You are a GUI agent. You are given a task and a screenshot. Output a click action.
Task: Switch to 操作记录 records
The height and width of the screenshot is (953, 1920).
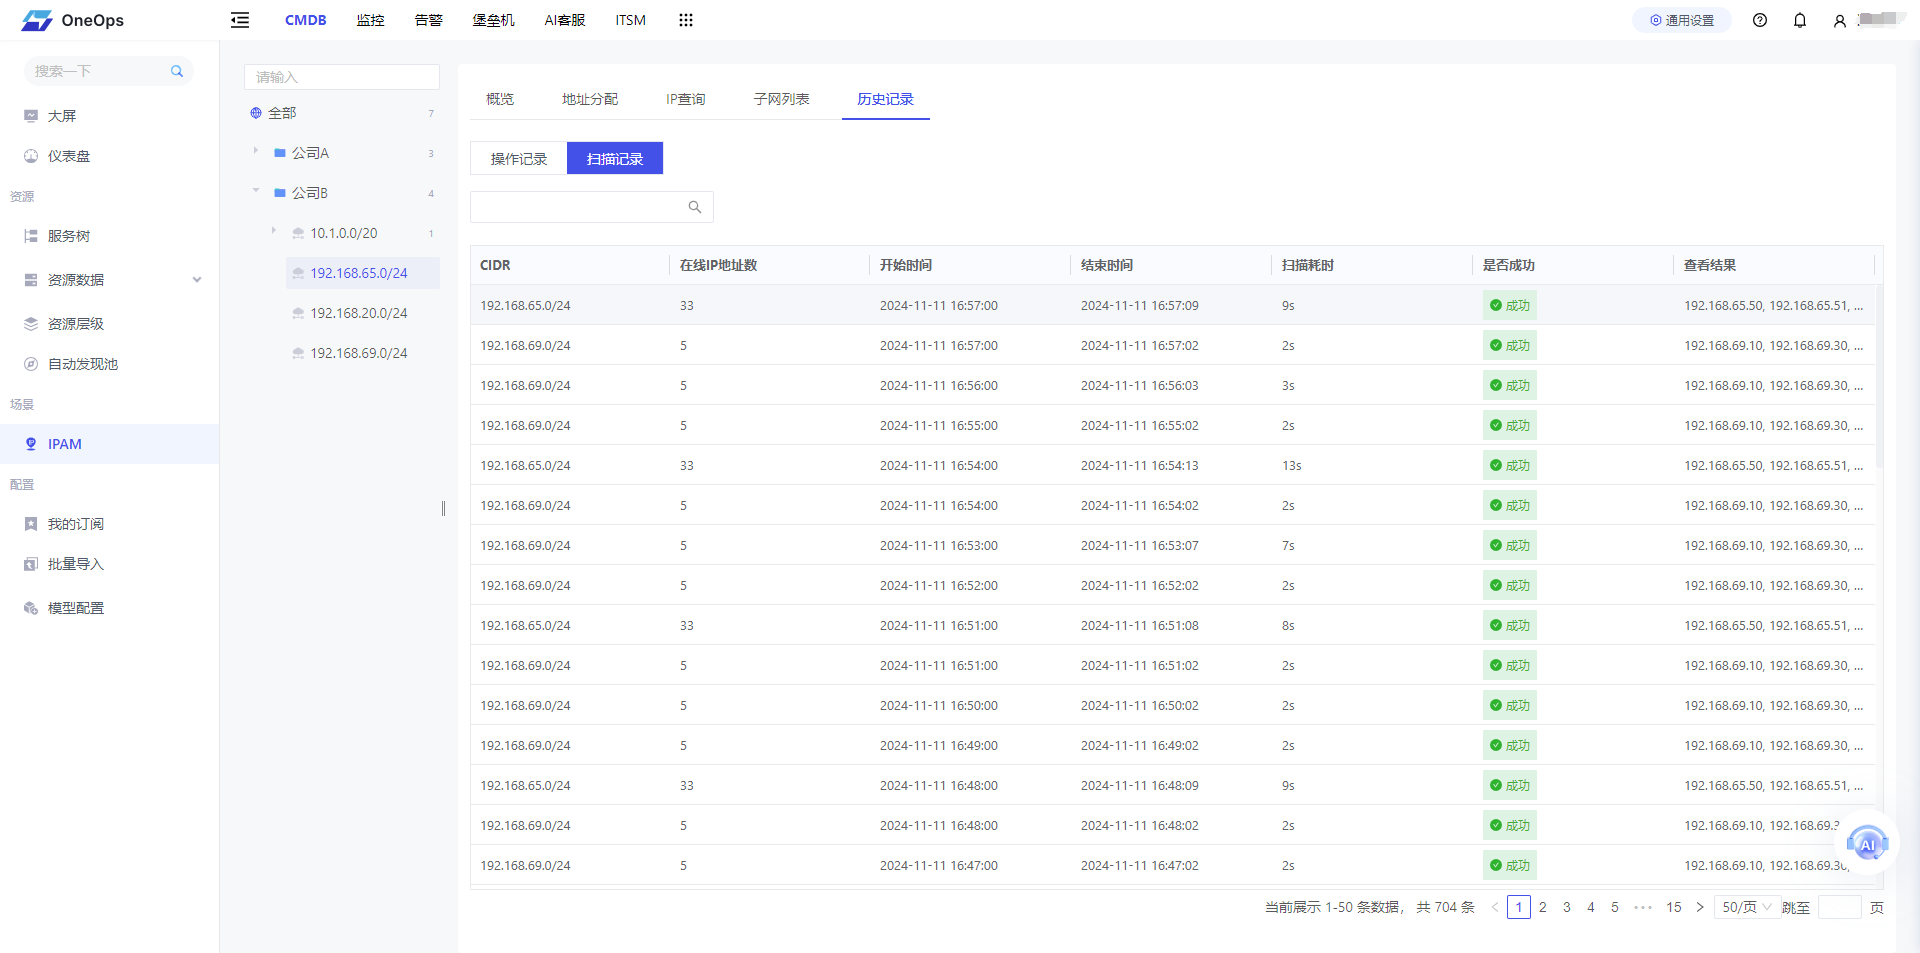tap(519, 159)
